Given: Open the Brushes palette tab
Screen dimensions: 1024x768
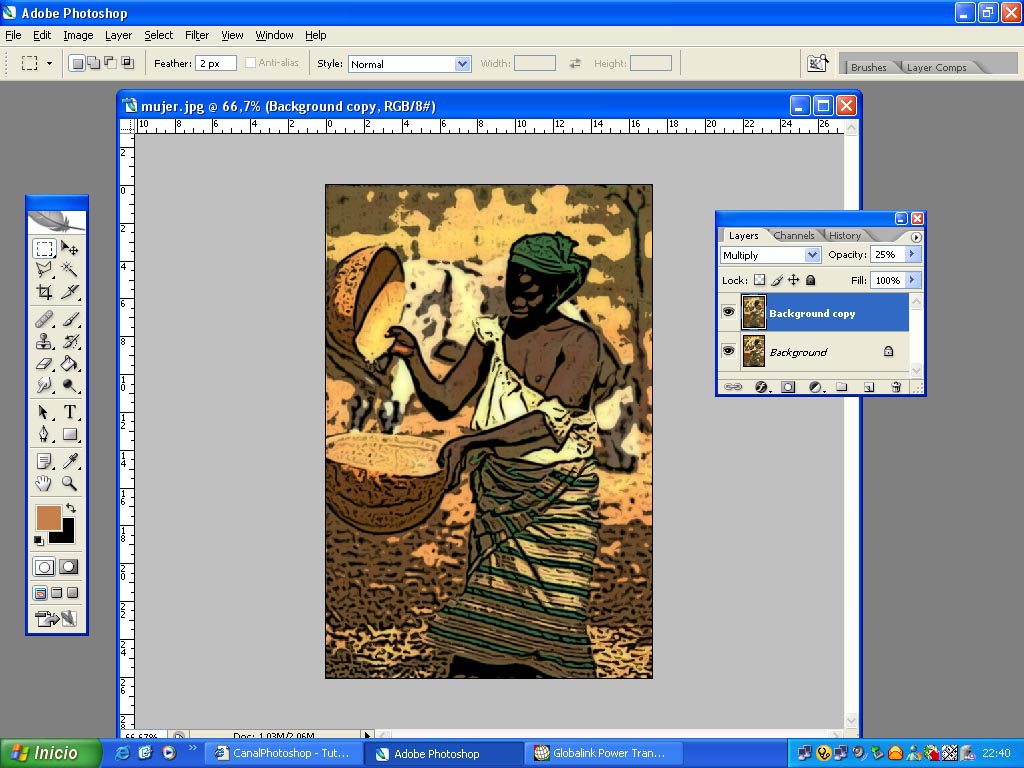Looking at the screenshot, I should [x=869, y=67].
